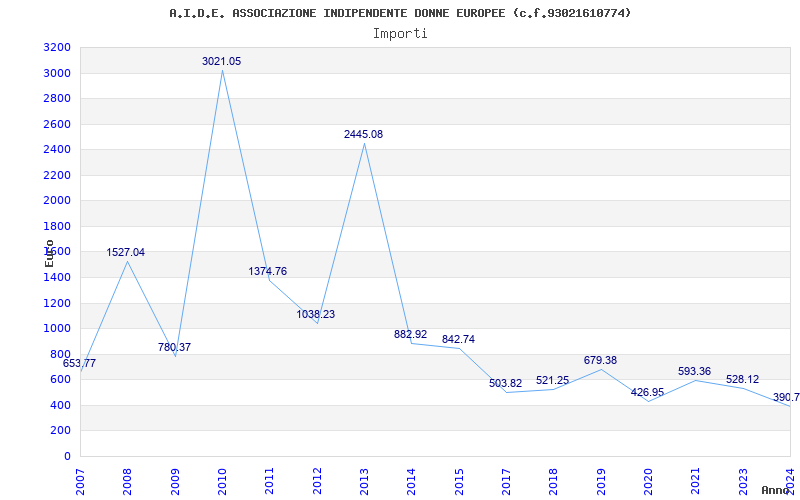Click the 2021 x-axis year label
The width and height of the screenshot is (800, 500).
[x=695, y=482]
